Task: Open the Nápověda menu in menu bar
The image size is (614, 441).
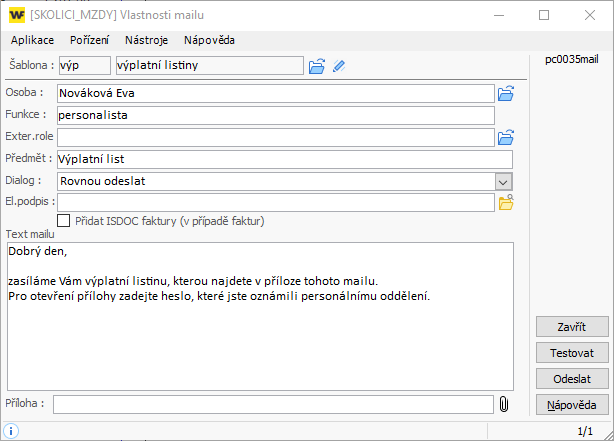Action: tap(209, 41)
